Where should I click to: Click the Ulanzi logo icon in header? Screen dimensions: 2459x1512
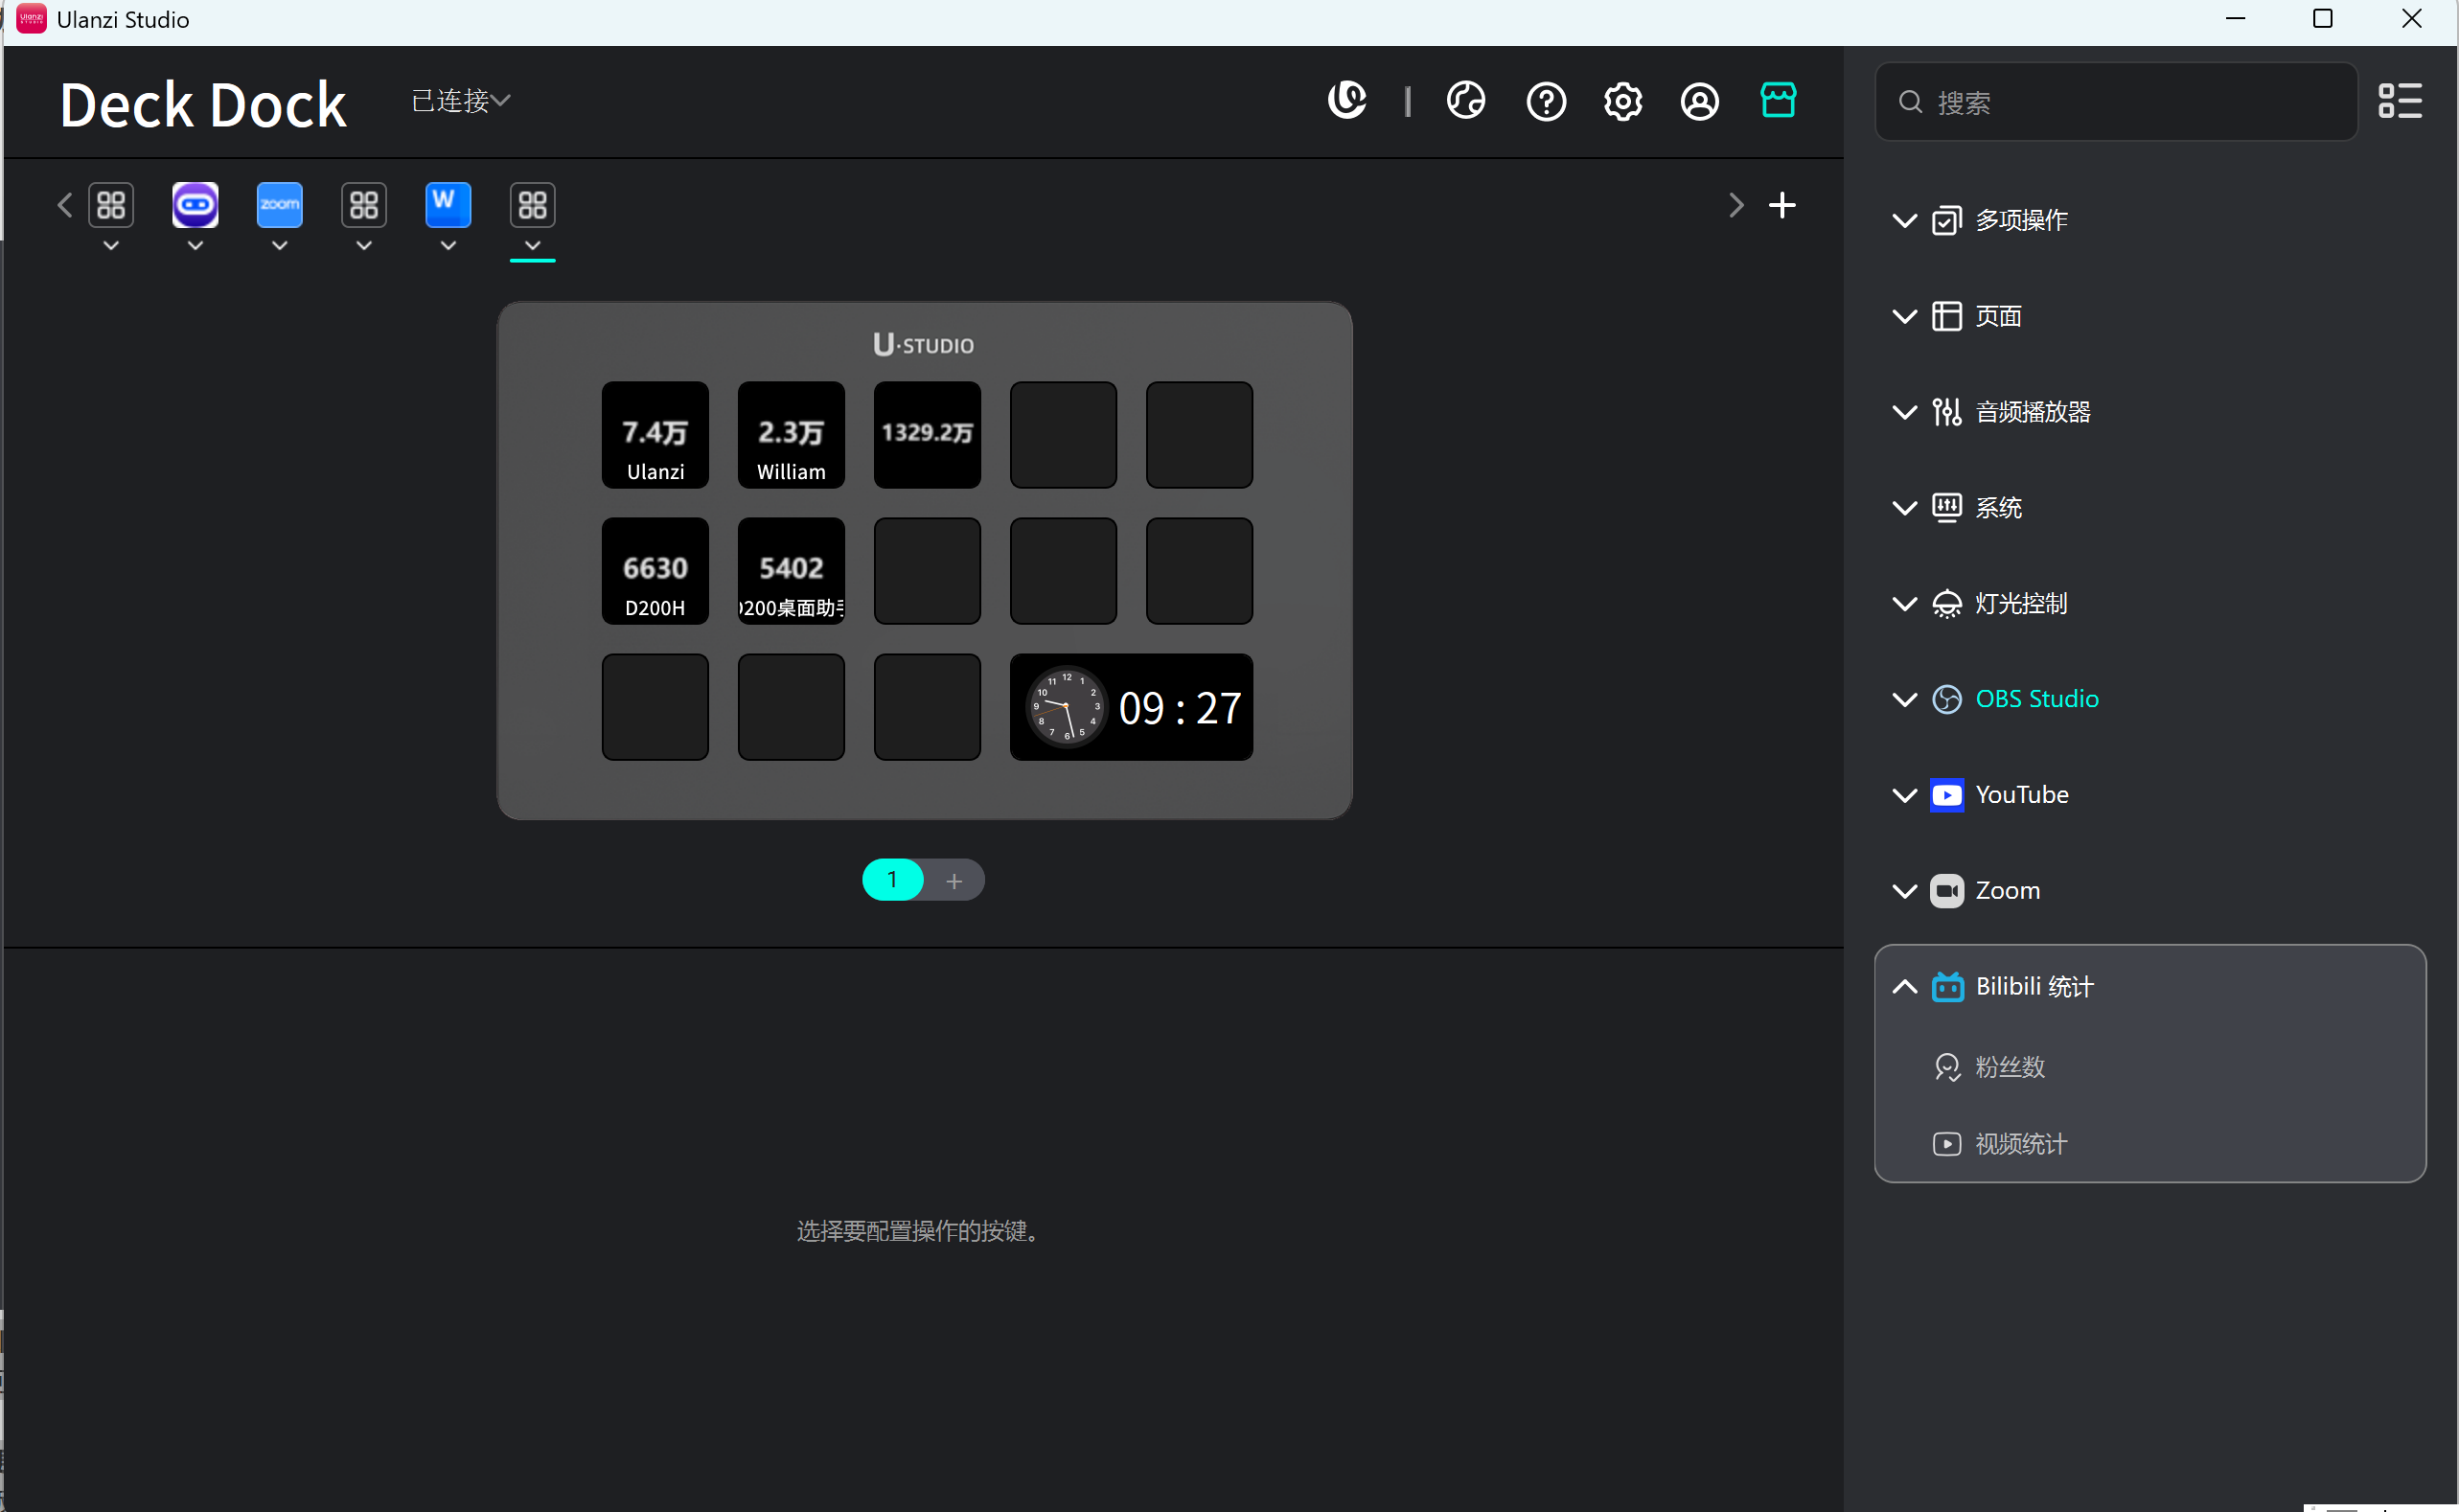coord(1347,100)
